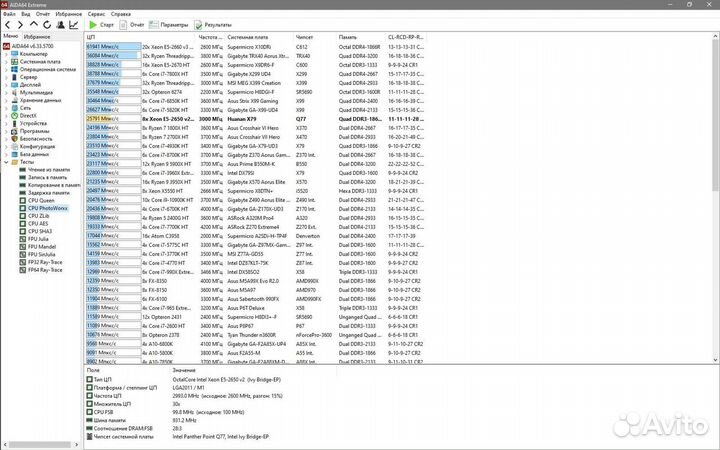Open the user profile icon in toolbar

click(x=59, y=23)
